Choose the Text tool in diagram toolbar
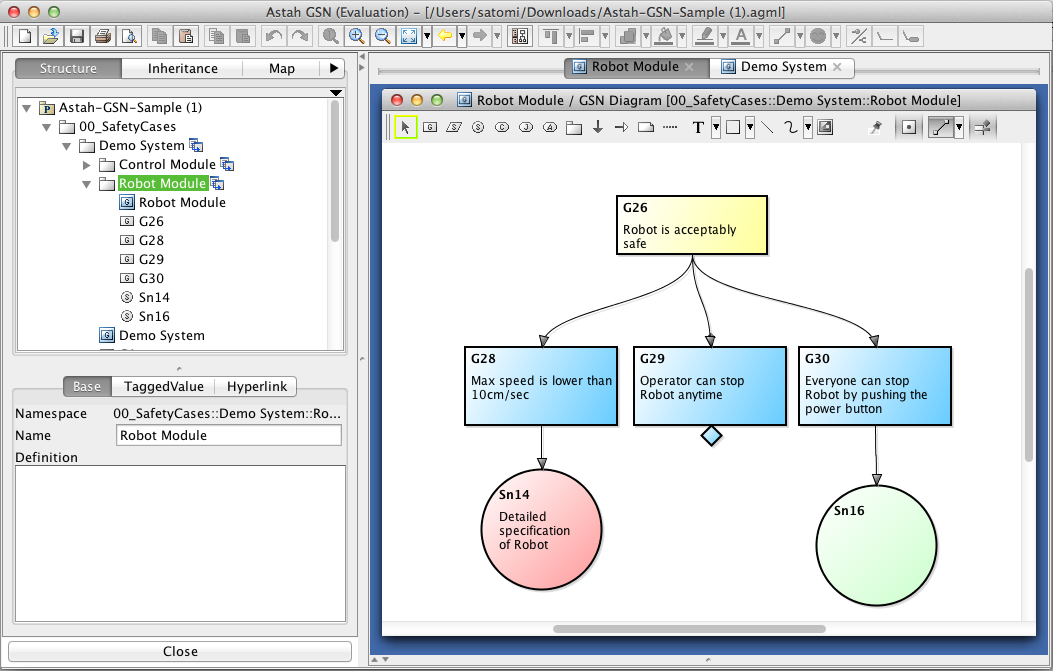The height and width of the screenshot is (671, 1053). (698, 128)
